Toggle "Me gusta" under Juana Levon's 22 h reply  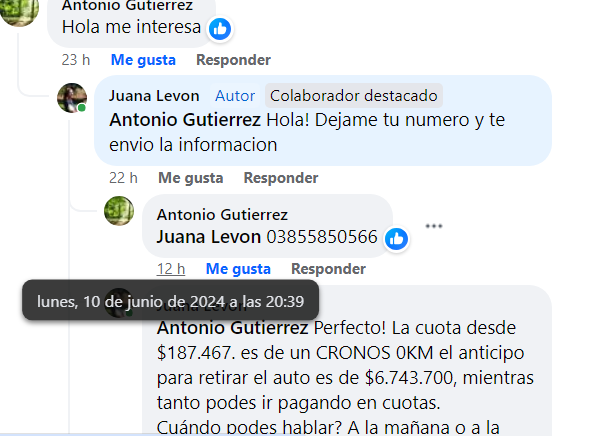(190, 178)
